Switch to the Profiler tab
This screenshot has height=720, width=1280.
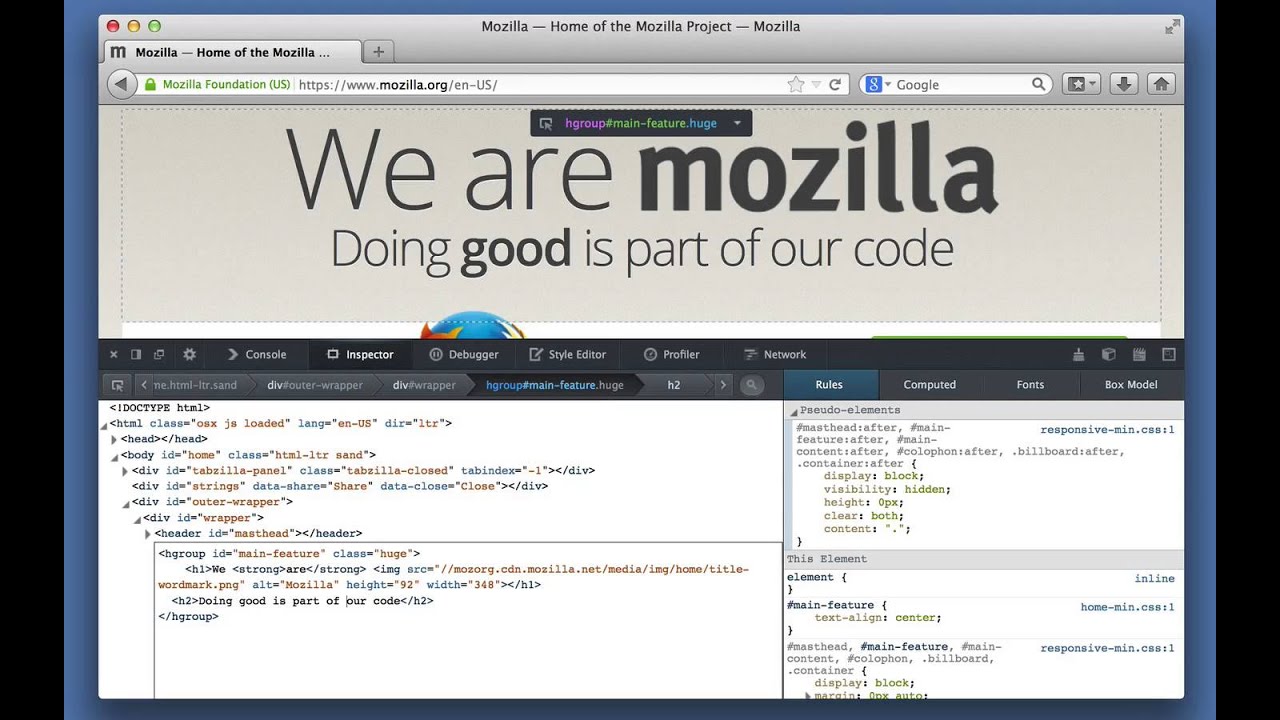(672, 354)
